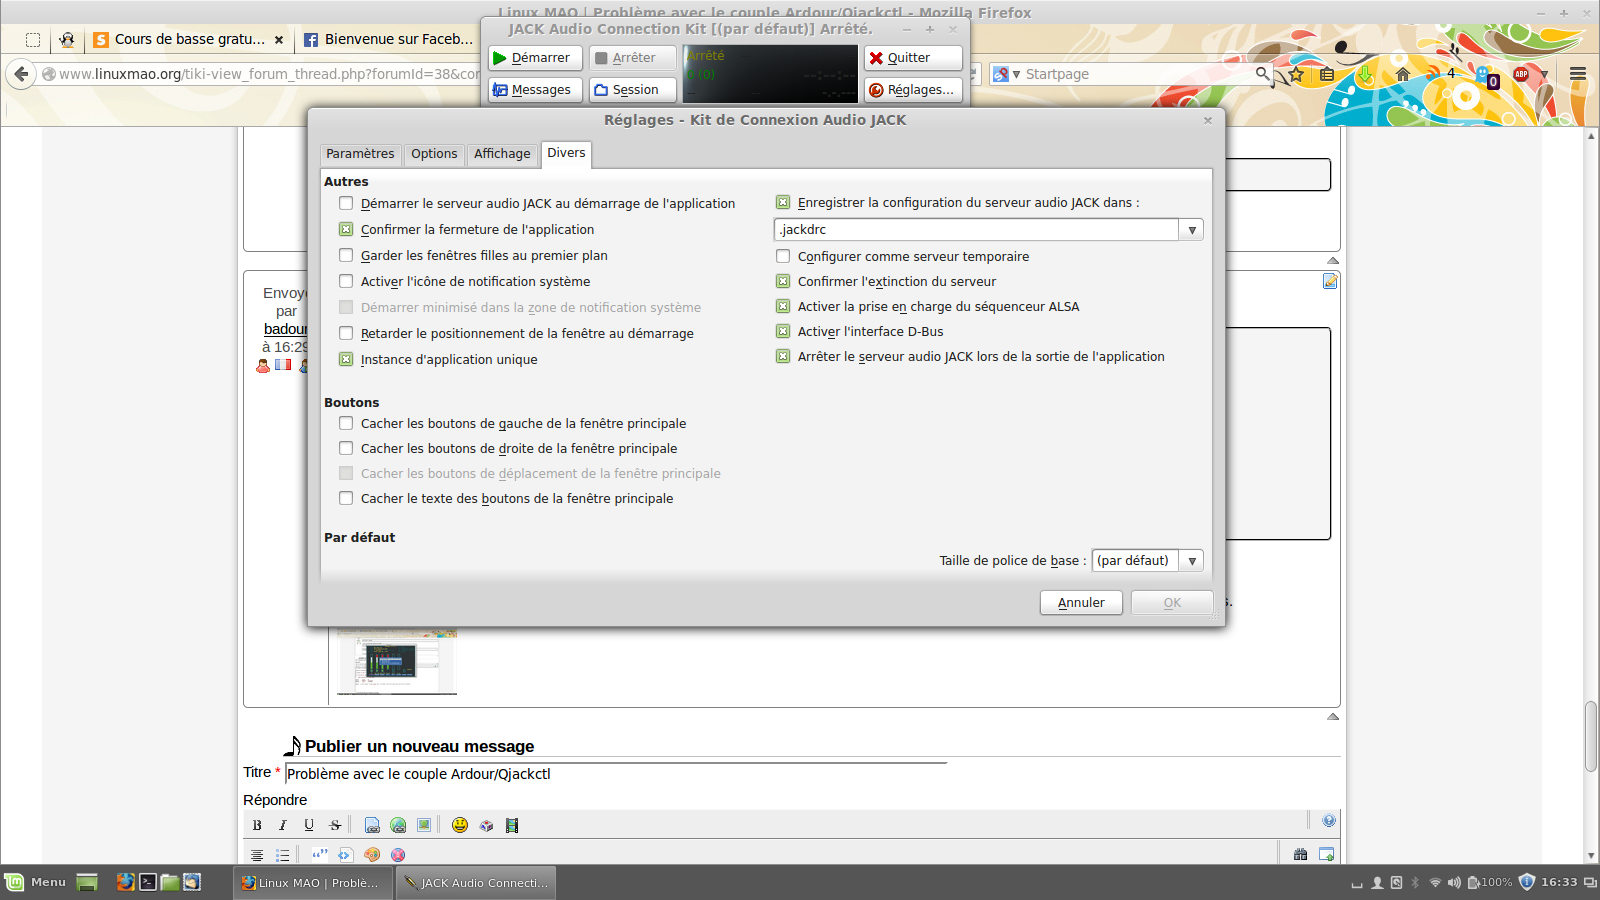This screenshot has width=1600, height=900.
Task: Check Cacher le texte des boutons
Action: point(346,498)
